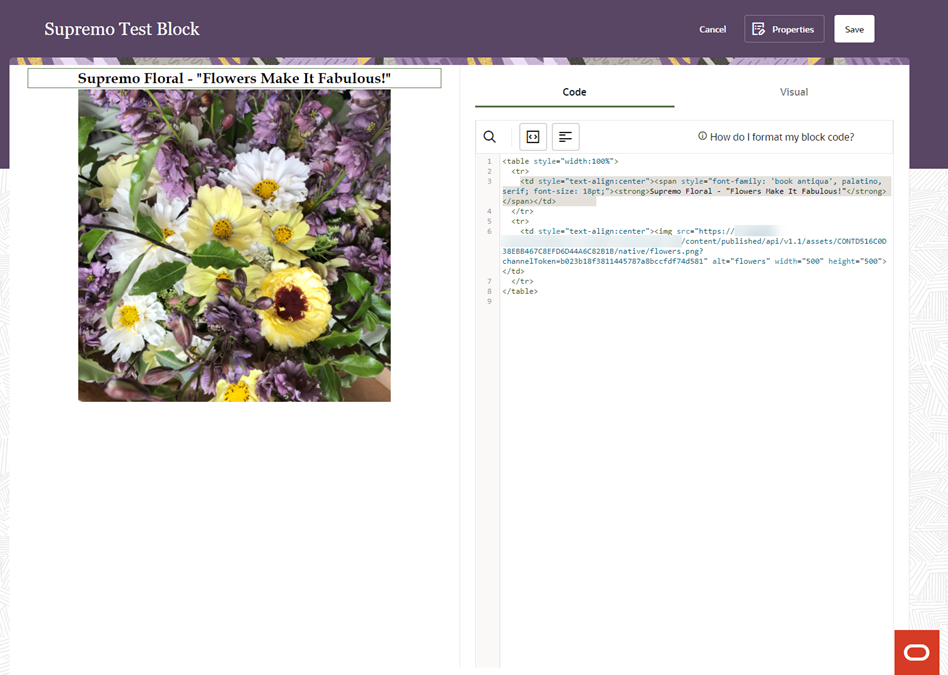948x675 pixels.
Task: Select the Supremo Floral heading in preview
Action: coord(235,79)
